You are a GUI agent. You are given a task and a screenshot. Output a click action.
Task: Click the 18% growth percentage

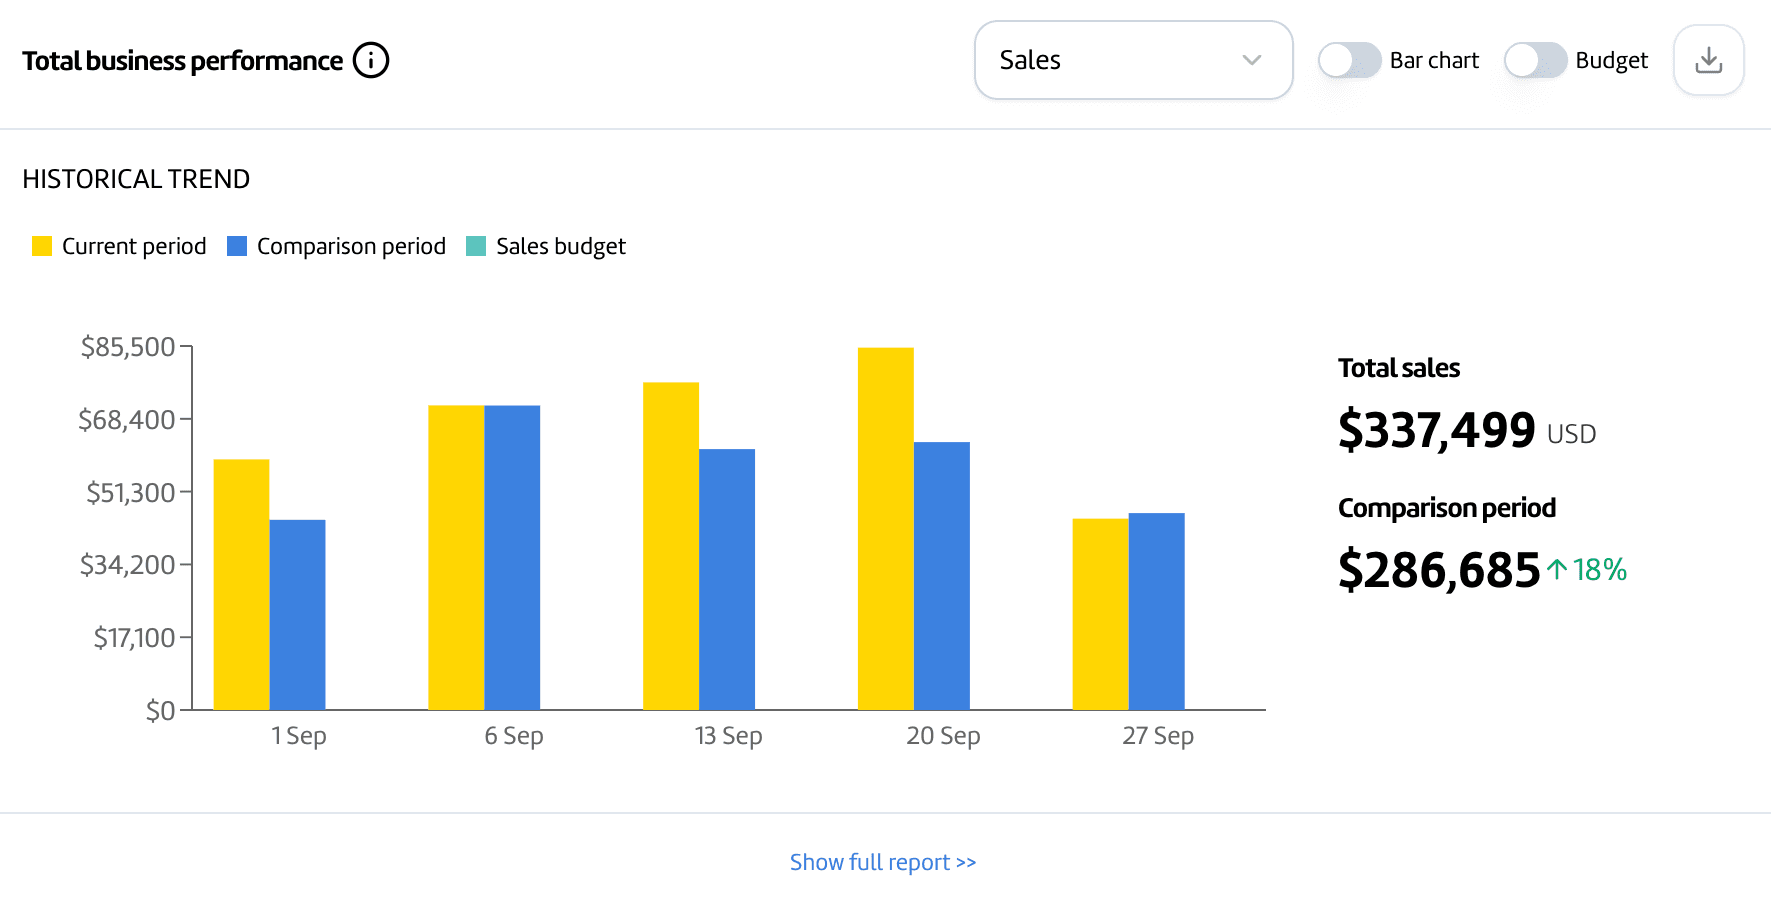(1598, 570)
